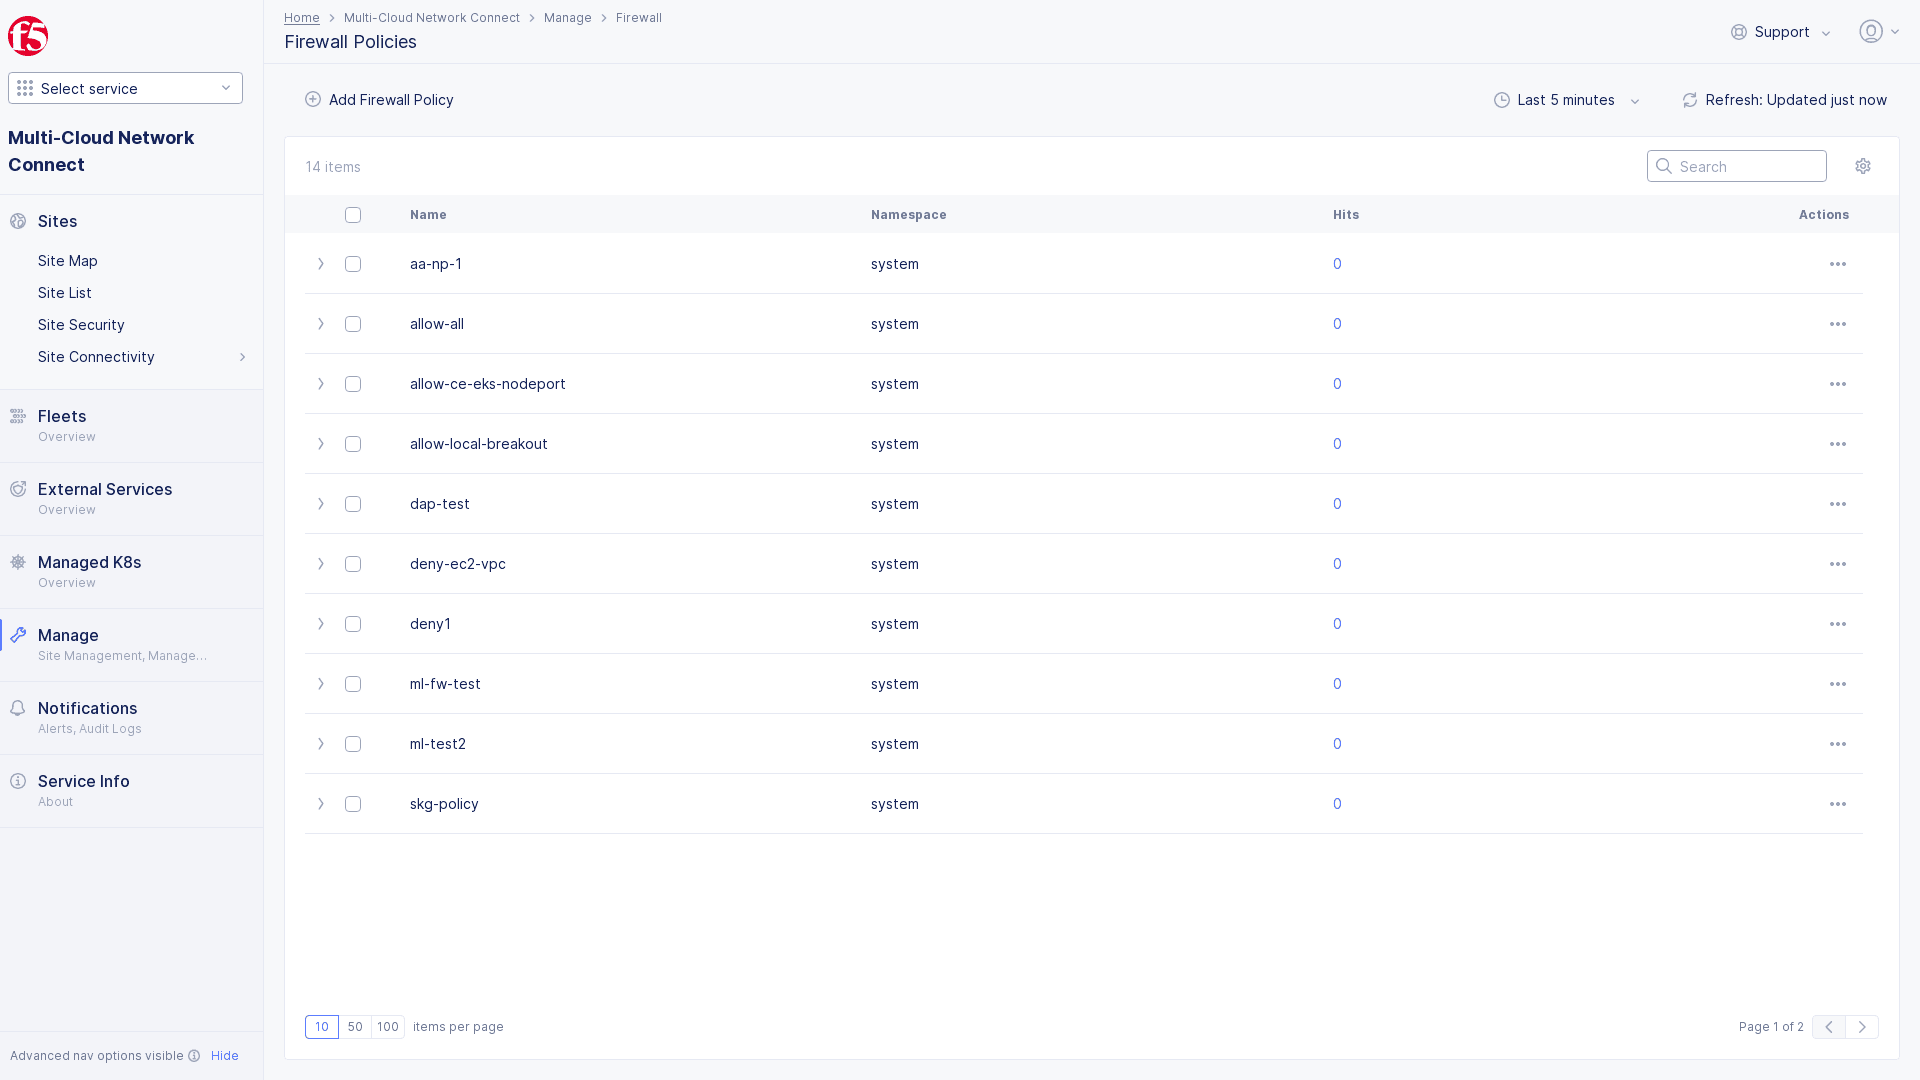The height and width of the screenshot is (1080, 1920).
Task: Click the Notifications bell icon
Action: tap(18, 708)
